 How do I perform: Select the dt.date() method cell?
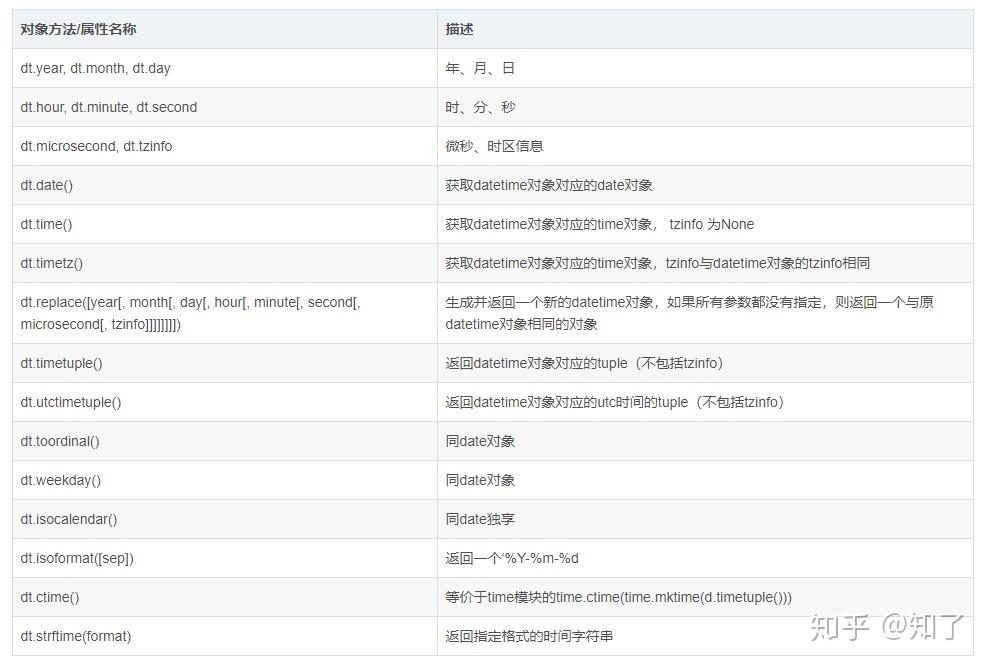pyautogui.click(x=47, y=185)
